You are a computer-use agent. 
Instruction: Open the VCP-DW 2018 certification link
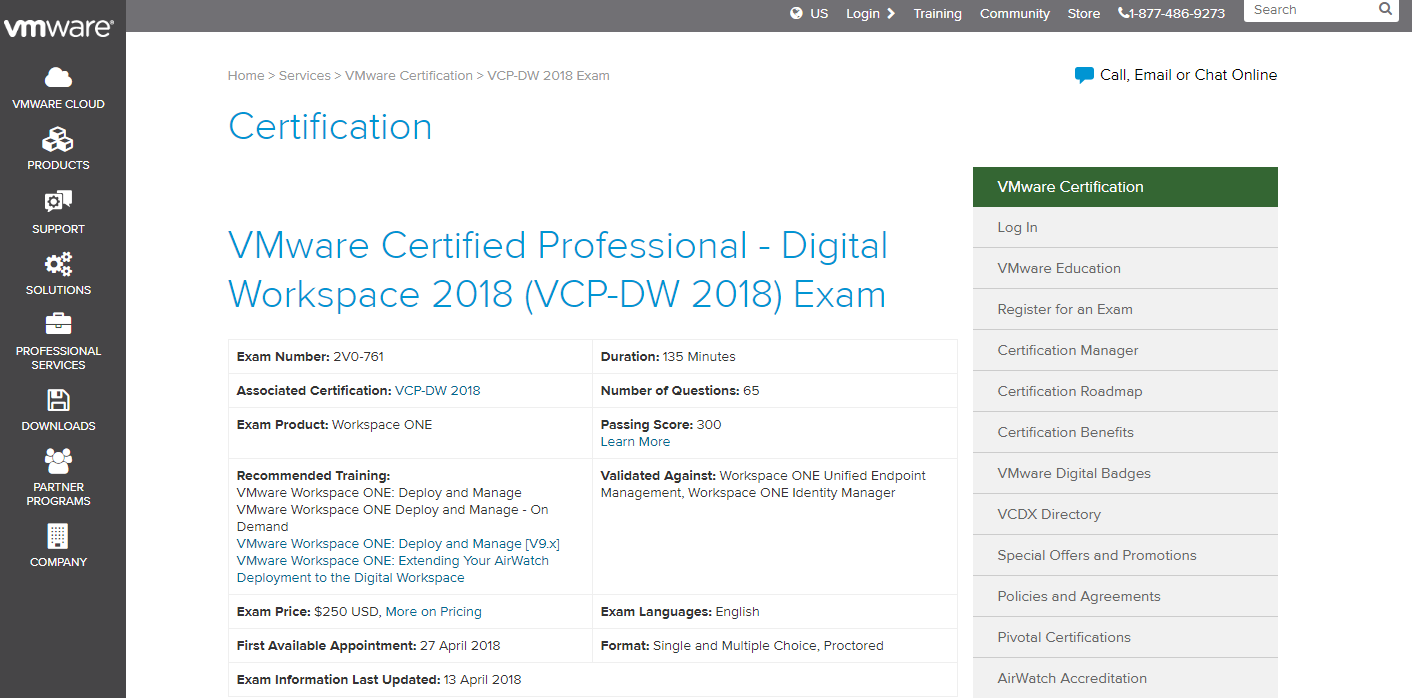point(438,391)
